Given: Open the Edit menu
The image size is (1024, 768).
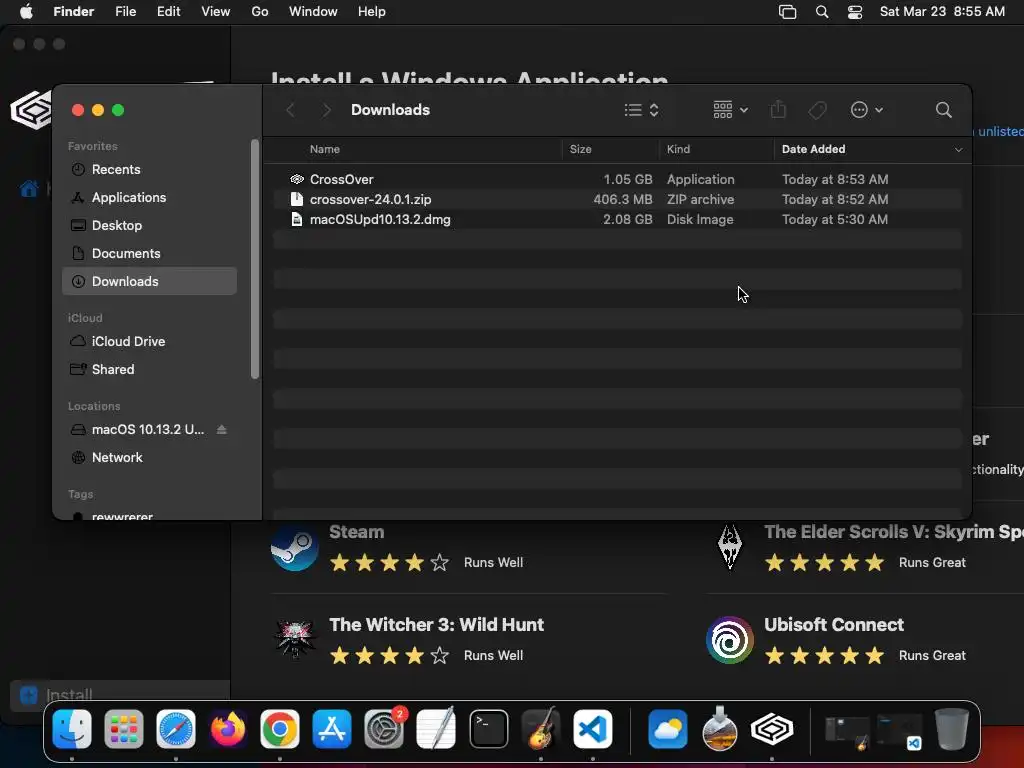Looking at the screenshot, I should click(168, 12).
